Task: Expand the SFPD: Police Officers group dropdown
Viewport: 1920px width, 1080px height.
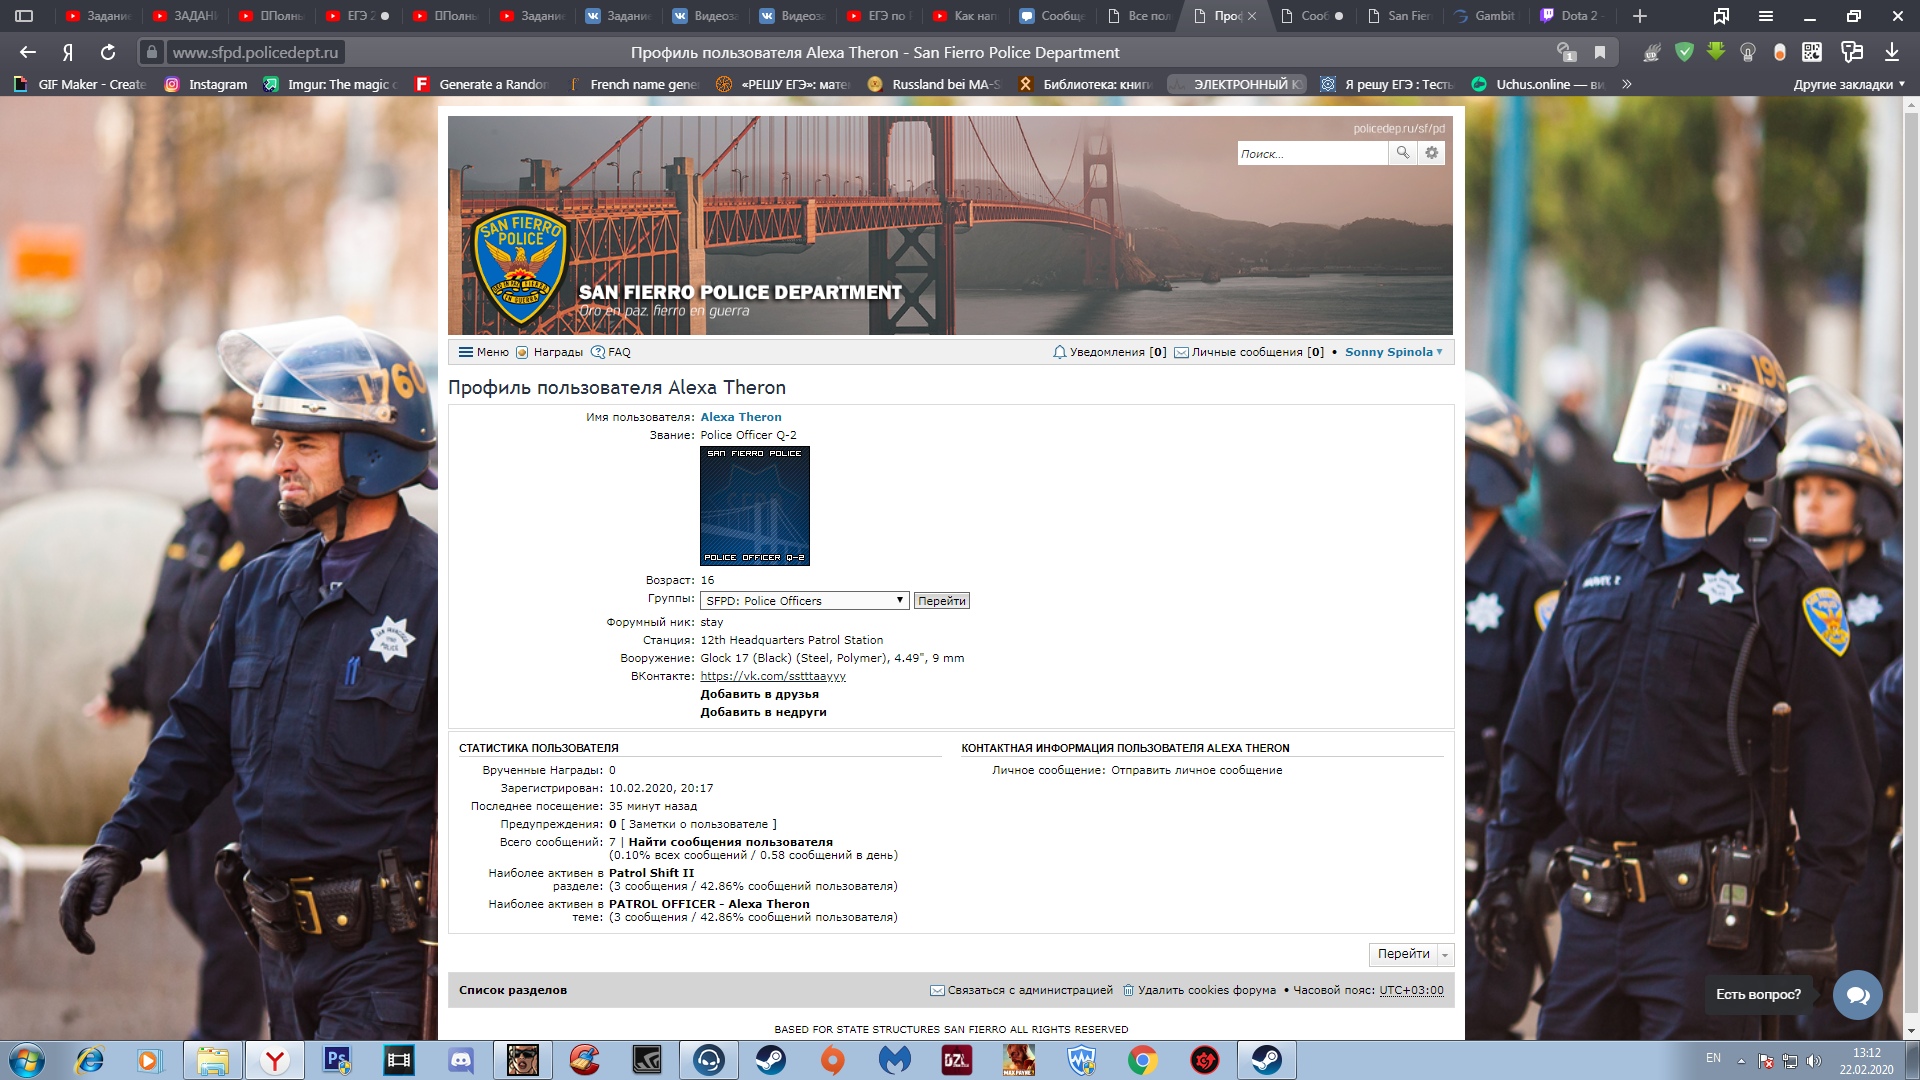Action: (x=804, y=601)
